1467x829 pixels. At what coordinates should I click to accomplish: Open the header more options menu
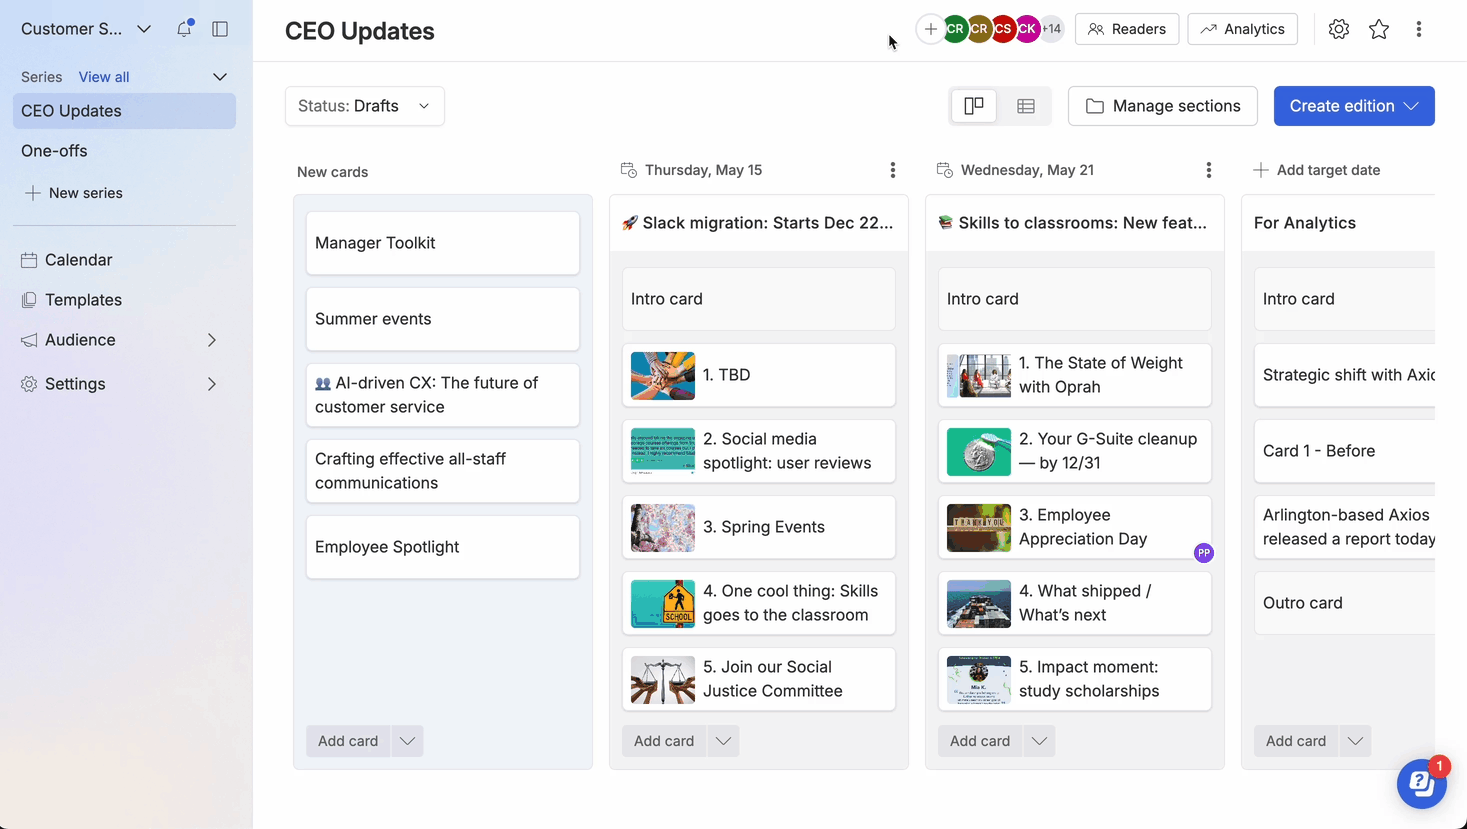click(1419, 29)
